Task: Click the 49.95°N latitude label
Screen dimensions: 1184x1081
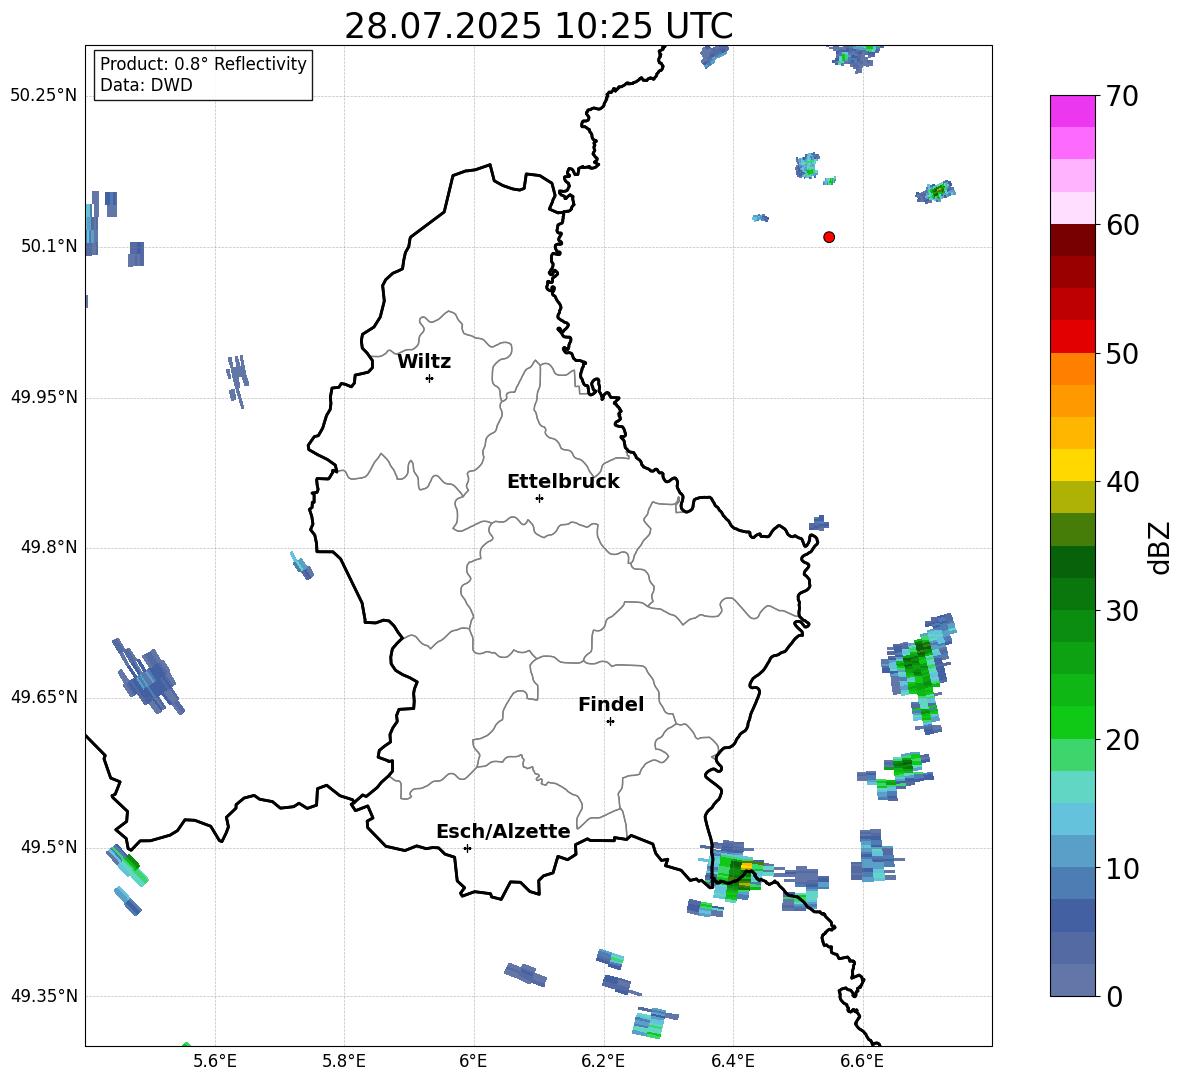Action: 44,396
